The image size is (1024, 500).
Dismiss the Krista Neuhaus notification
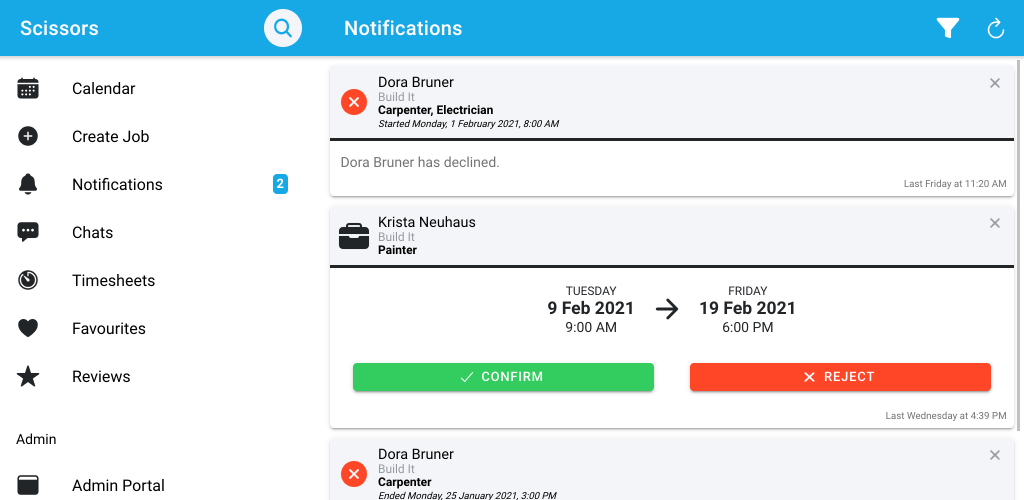pos(995,223)
